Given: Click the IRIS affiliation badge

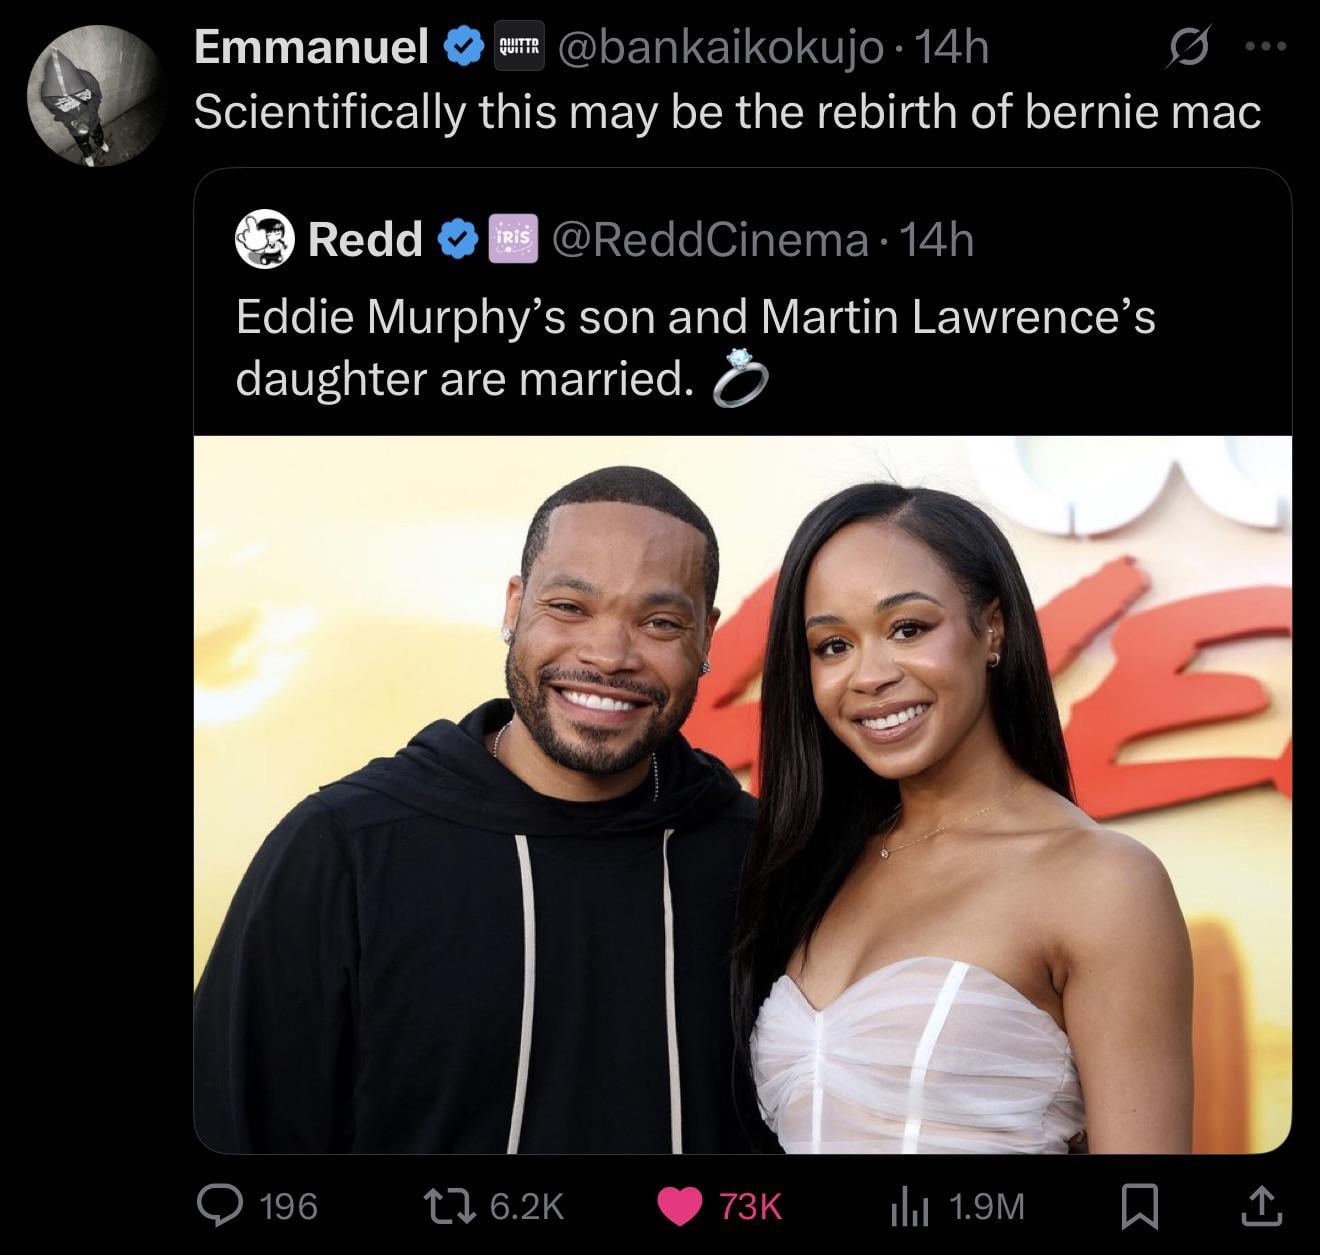Looking at the screenshot, I should (x=513, y=240).
